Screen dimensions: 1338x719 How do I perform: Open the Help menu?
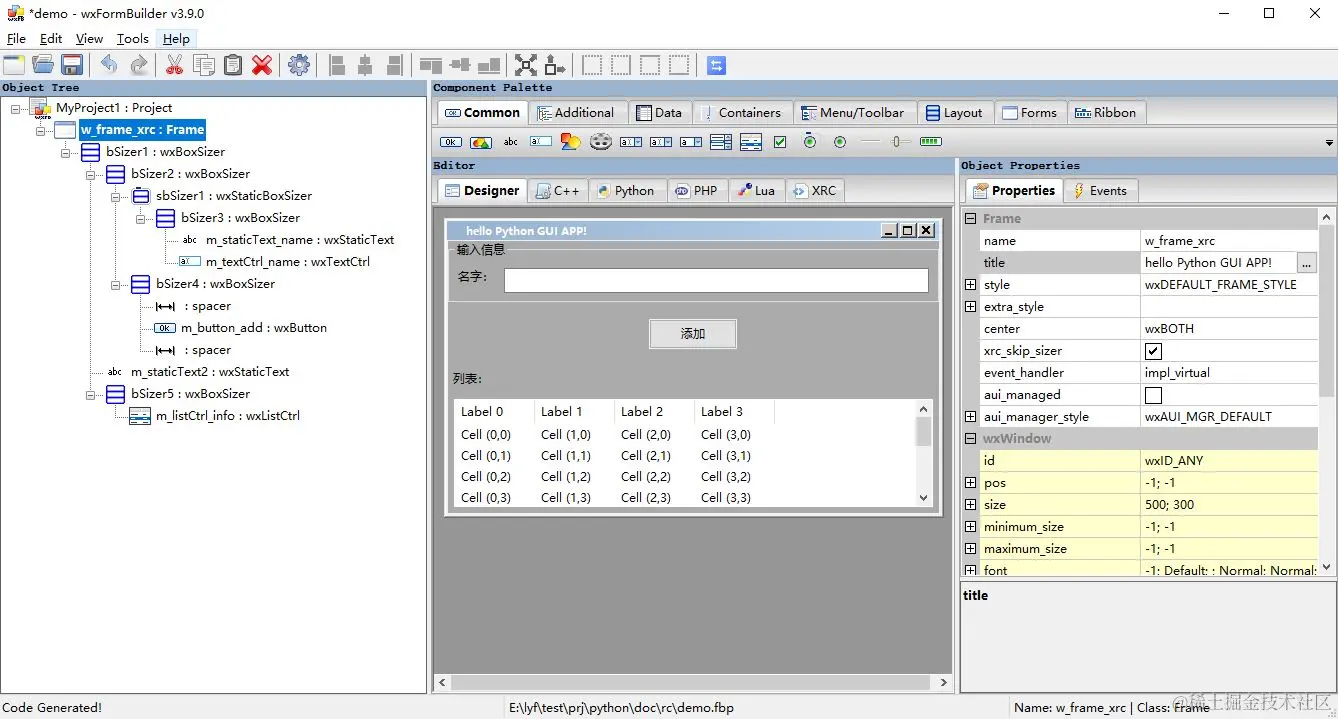[177, 39]
